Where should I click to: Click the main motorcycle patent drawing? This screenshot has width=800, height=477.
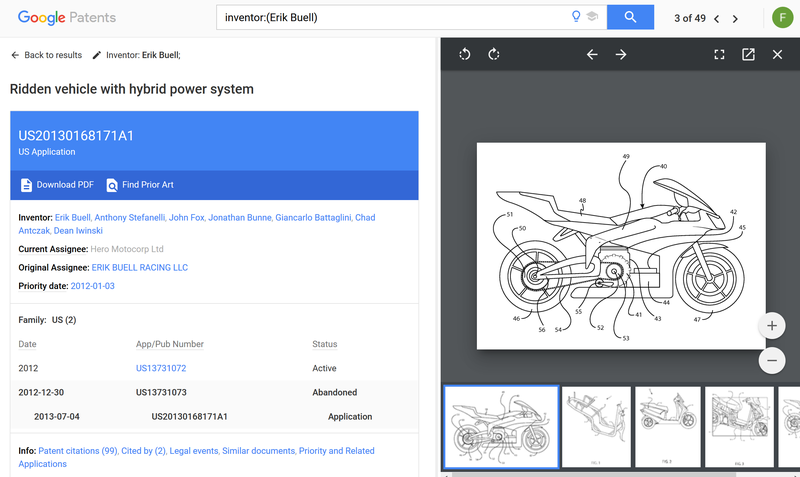coord(621,246)
